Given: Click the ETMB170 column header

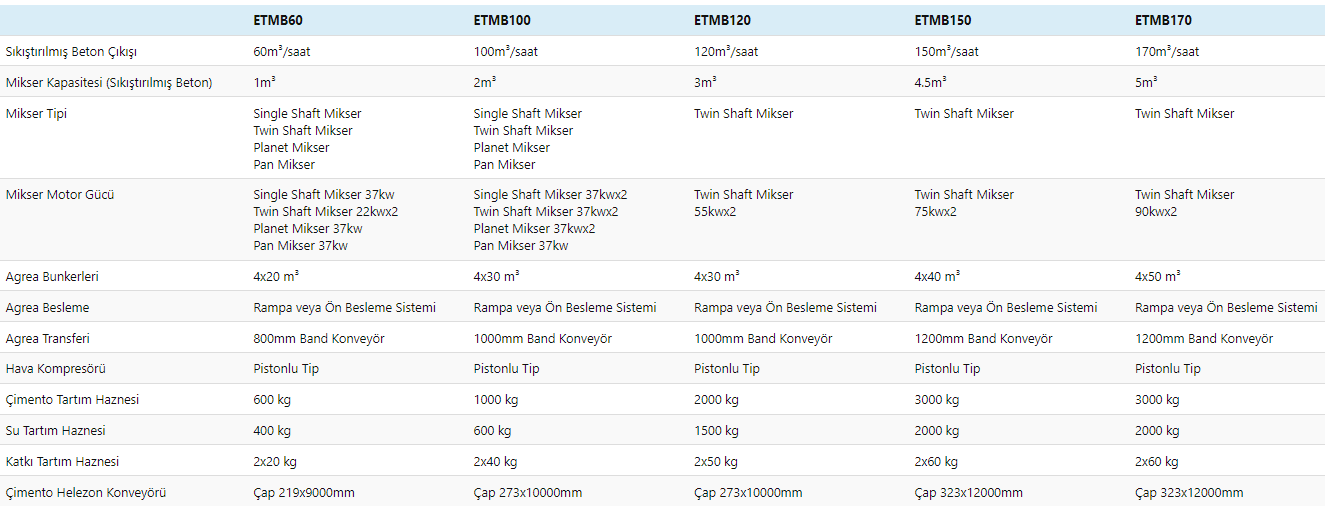Looking at the screenshot, I should 1163,20.
